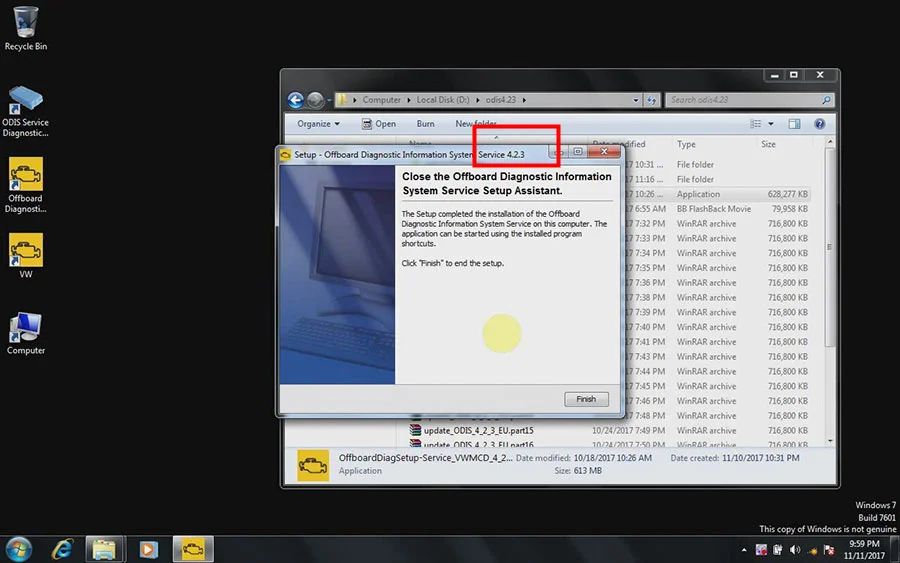Toggle the preview pane button
Viewport: 900px width, 563px height.
click(x=794, y=124)
